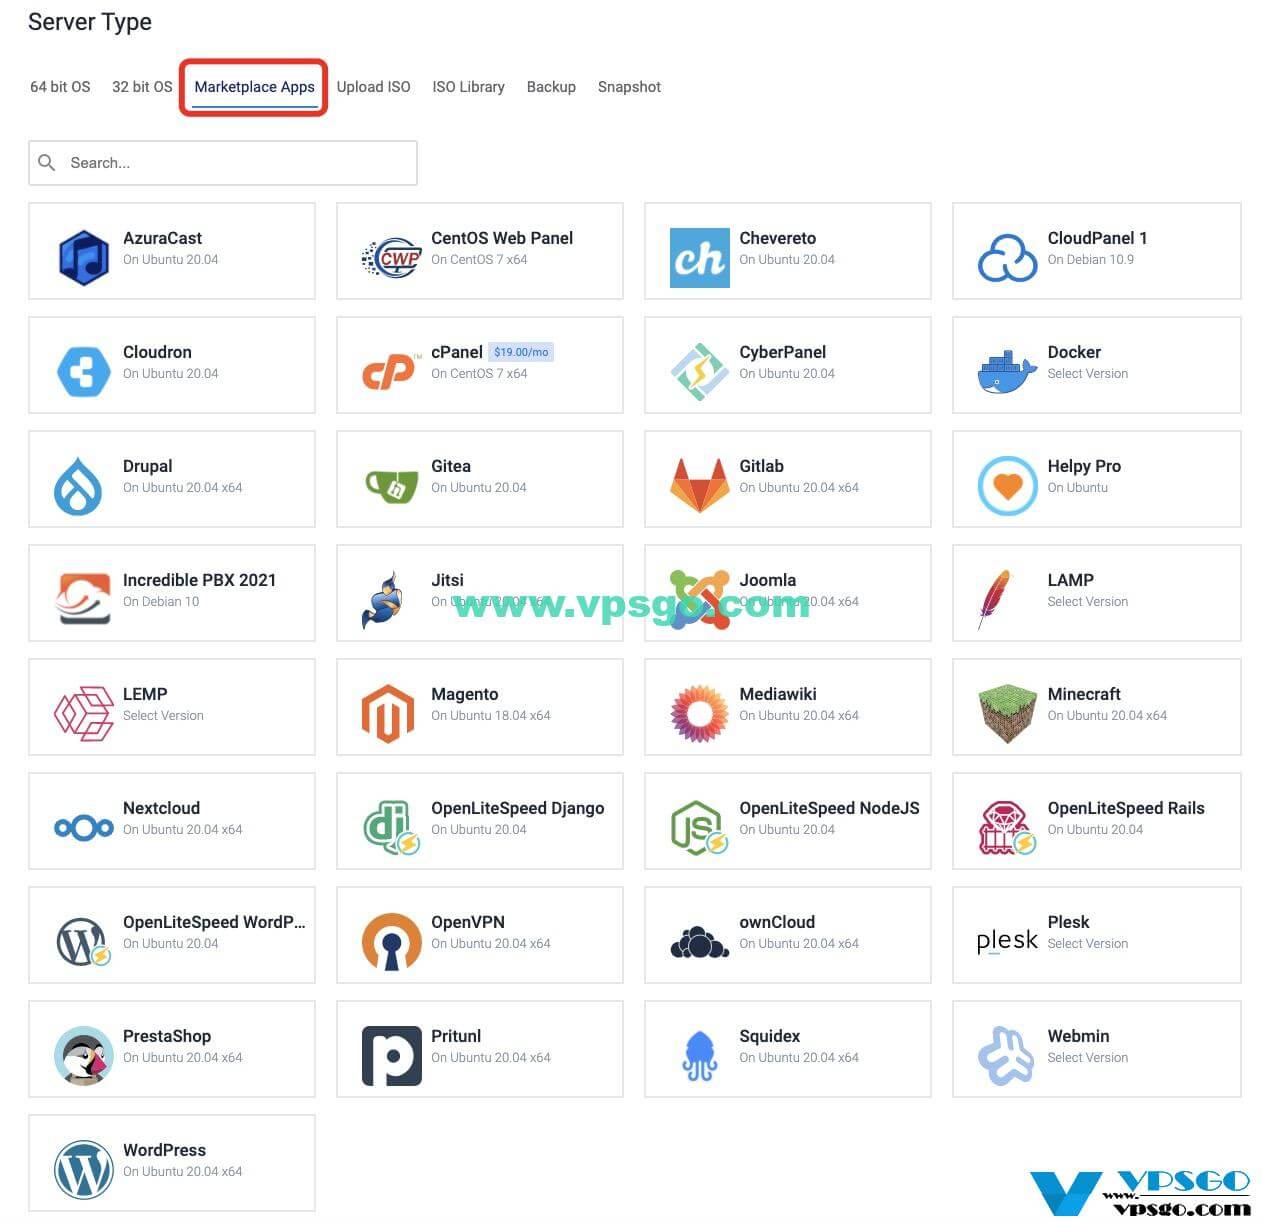This screenshot has width=1262, height=1222.
Task: Click the OpenVPN keyhole icon
Action: coord(391,942)
